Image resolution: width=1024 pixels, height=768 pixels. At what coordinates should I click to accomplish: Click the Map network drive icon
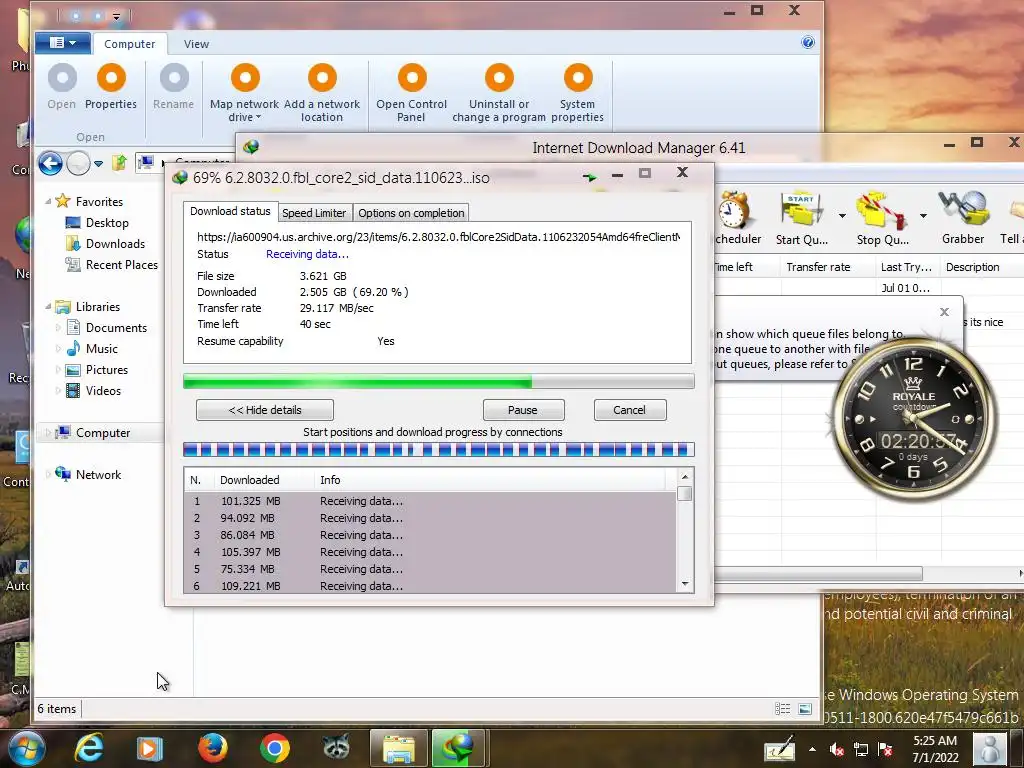tap(245, 78)
